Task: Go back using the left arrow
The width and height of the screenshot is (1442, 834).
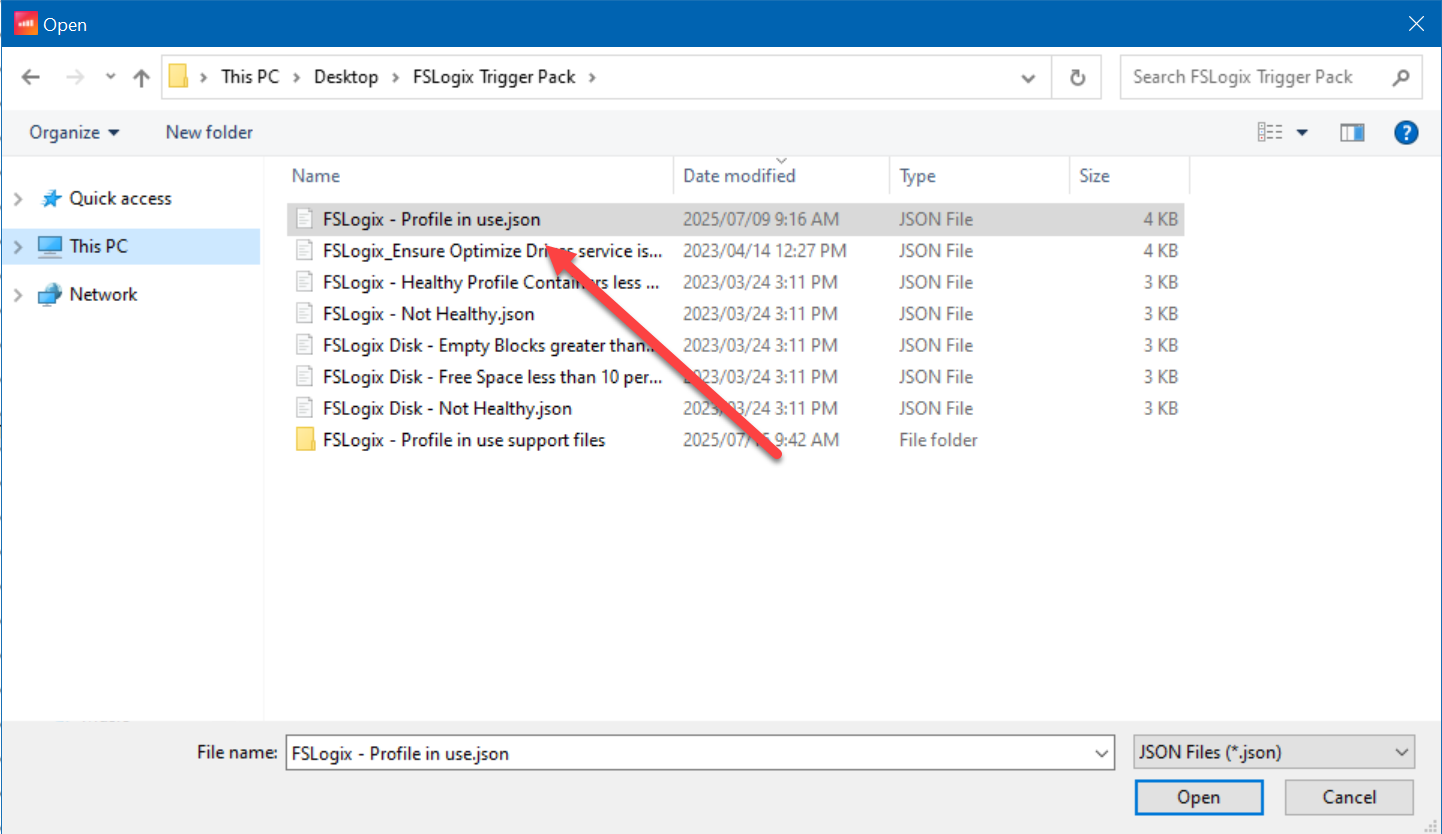Action: point(31,77)
